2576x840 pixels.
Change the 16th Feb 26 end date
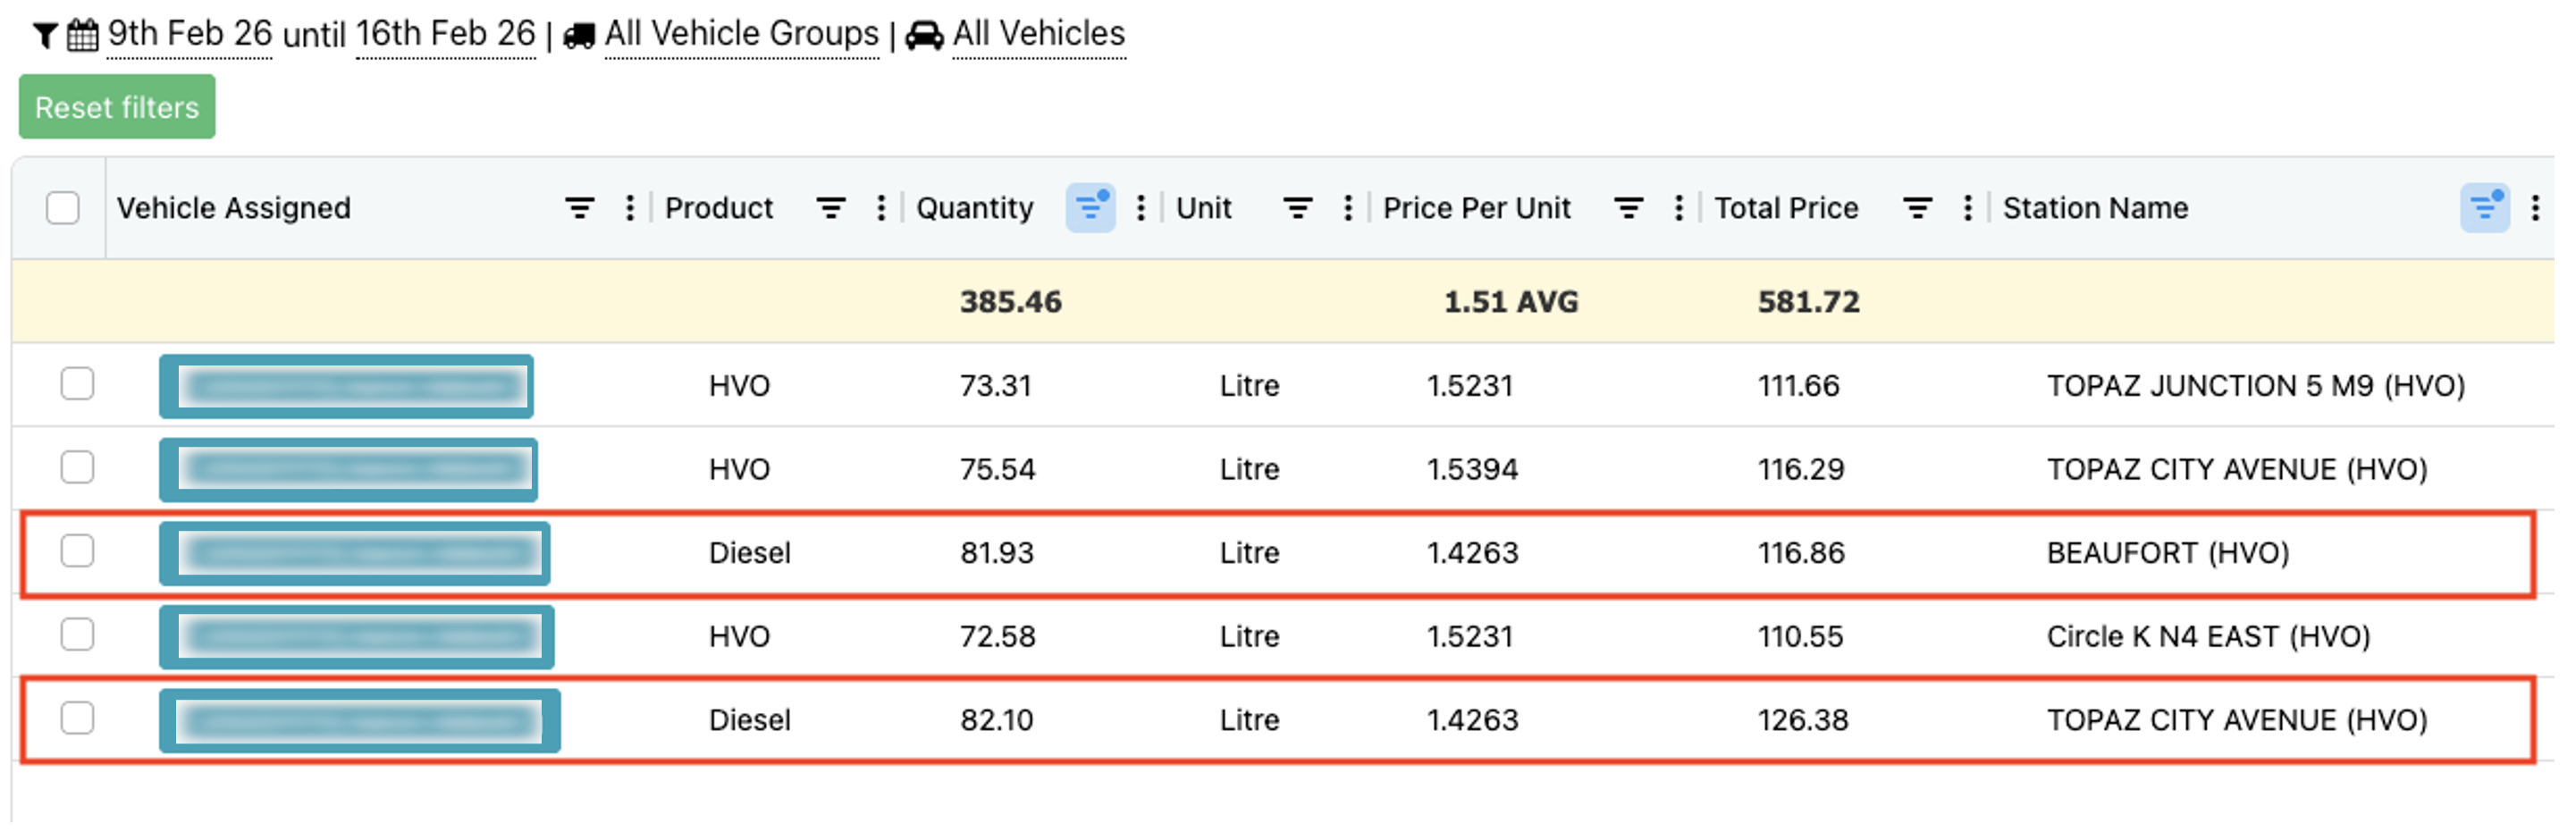coord(445,34)
